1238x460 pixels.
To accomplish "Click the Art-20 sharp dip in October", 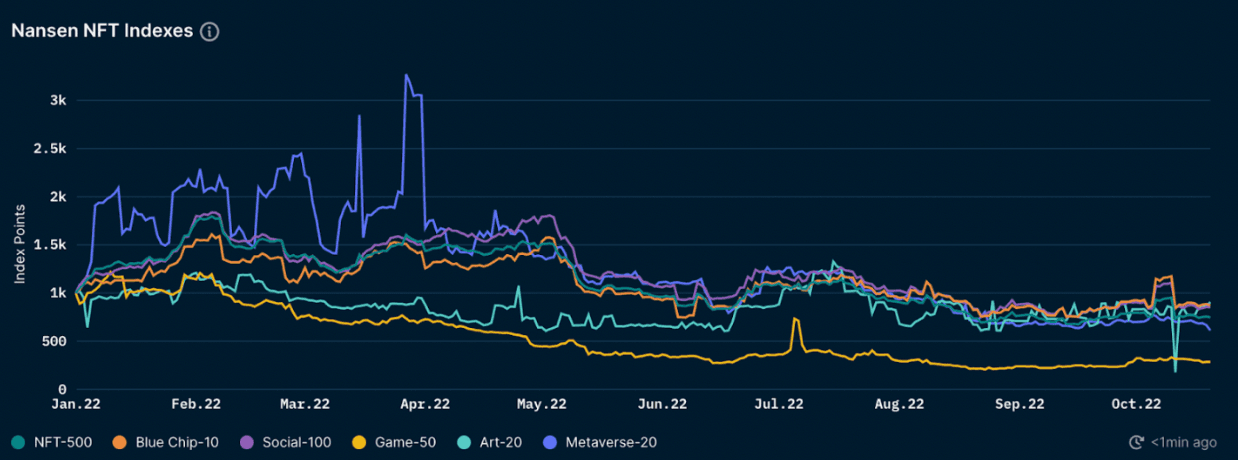I will click(1175, 370).
